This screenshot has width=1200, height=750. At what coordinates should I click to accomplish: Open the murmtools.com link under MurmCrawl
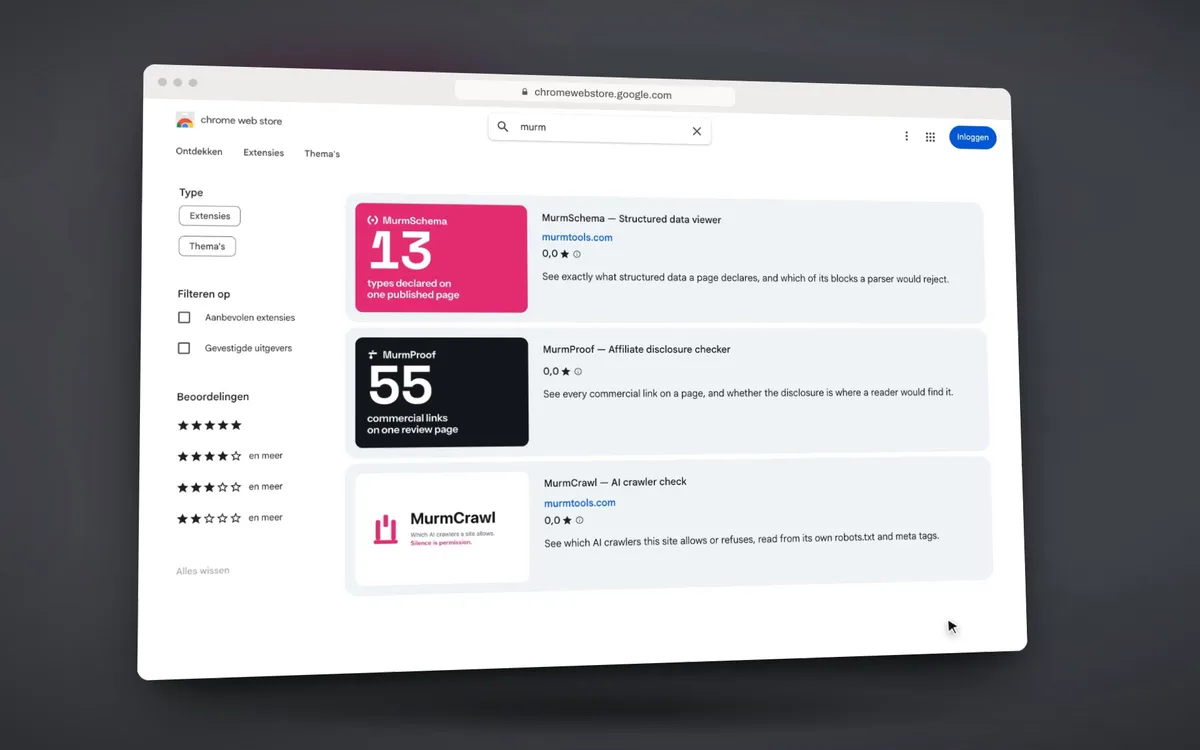580,503
